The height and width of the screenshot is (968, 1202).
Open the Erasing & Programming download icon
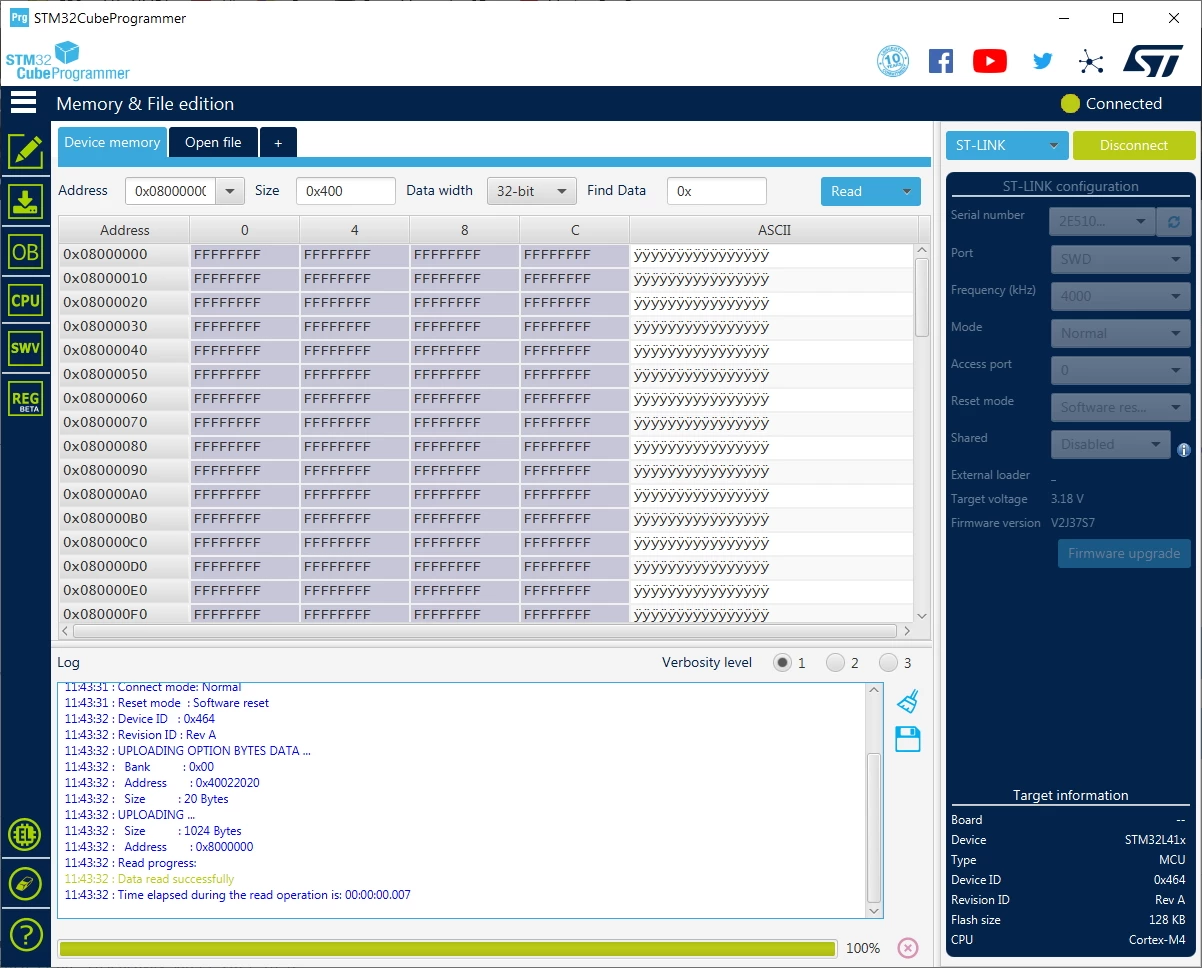(25, 201)
